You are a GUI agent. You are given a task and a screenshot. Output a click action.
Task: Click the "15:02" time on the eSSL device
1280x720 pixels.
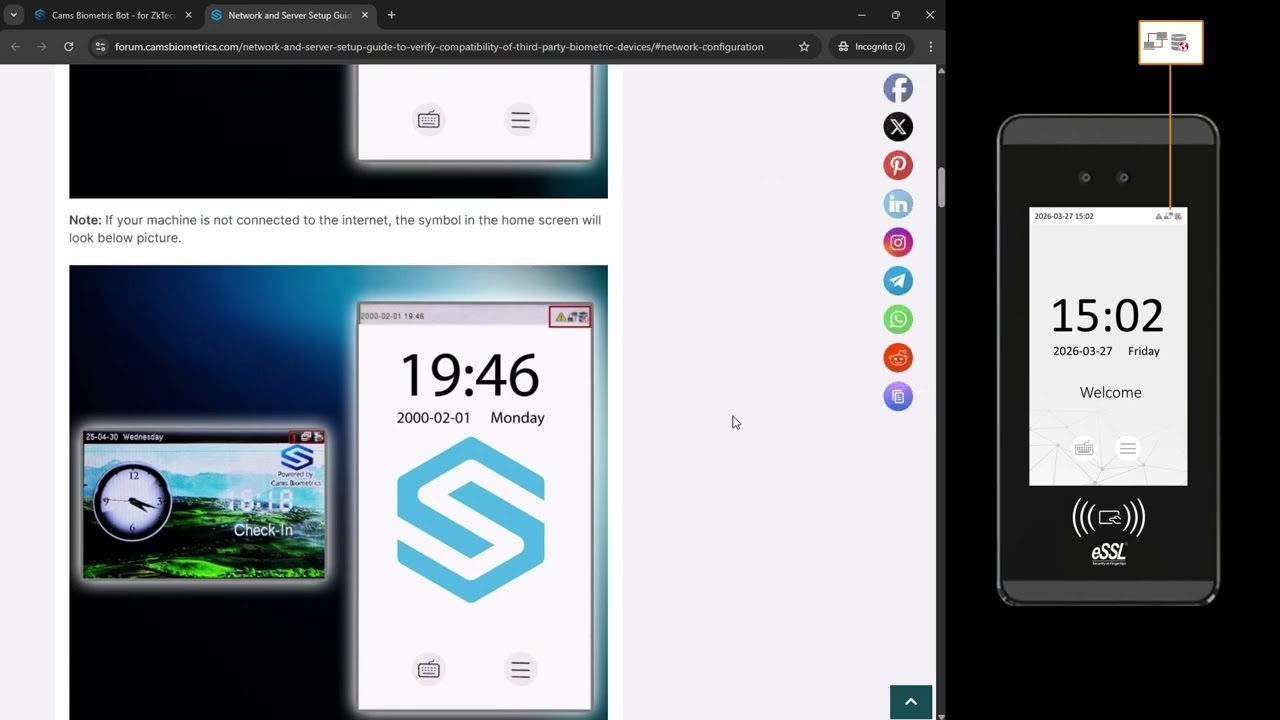[x=1108, y=317]
